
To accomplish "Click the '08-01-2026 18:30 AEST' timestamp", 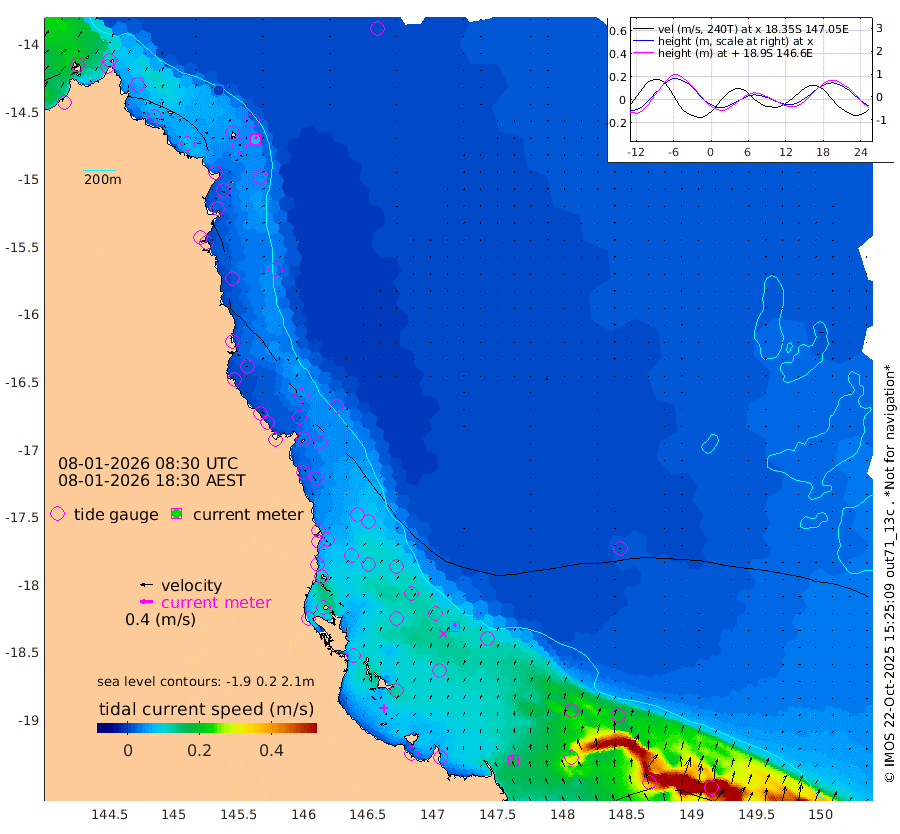I will 152,480.
